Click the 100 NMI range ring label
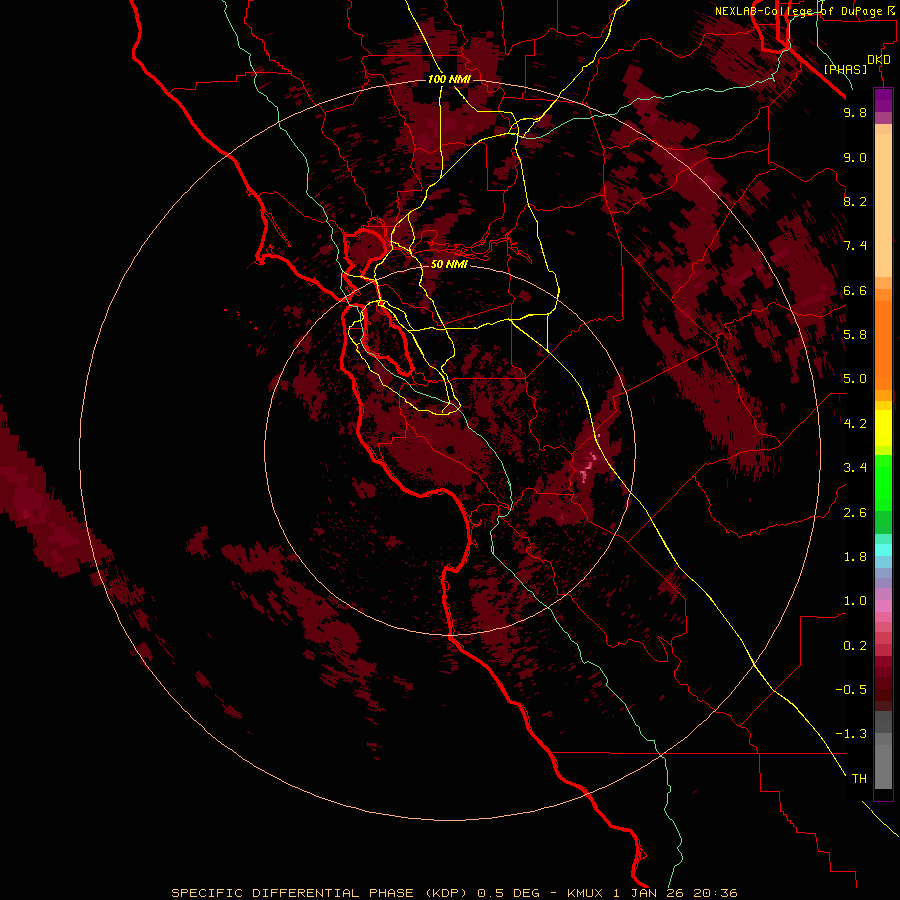 449,79
